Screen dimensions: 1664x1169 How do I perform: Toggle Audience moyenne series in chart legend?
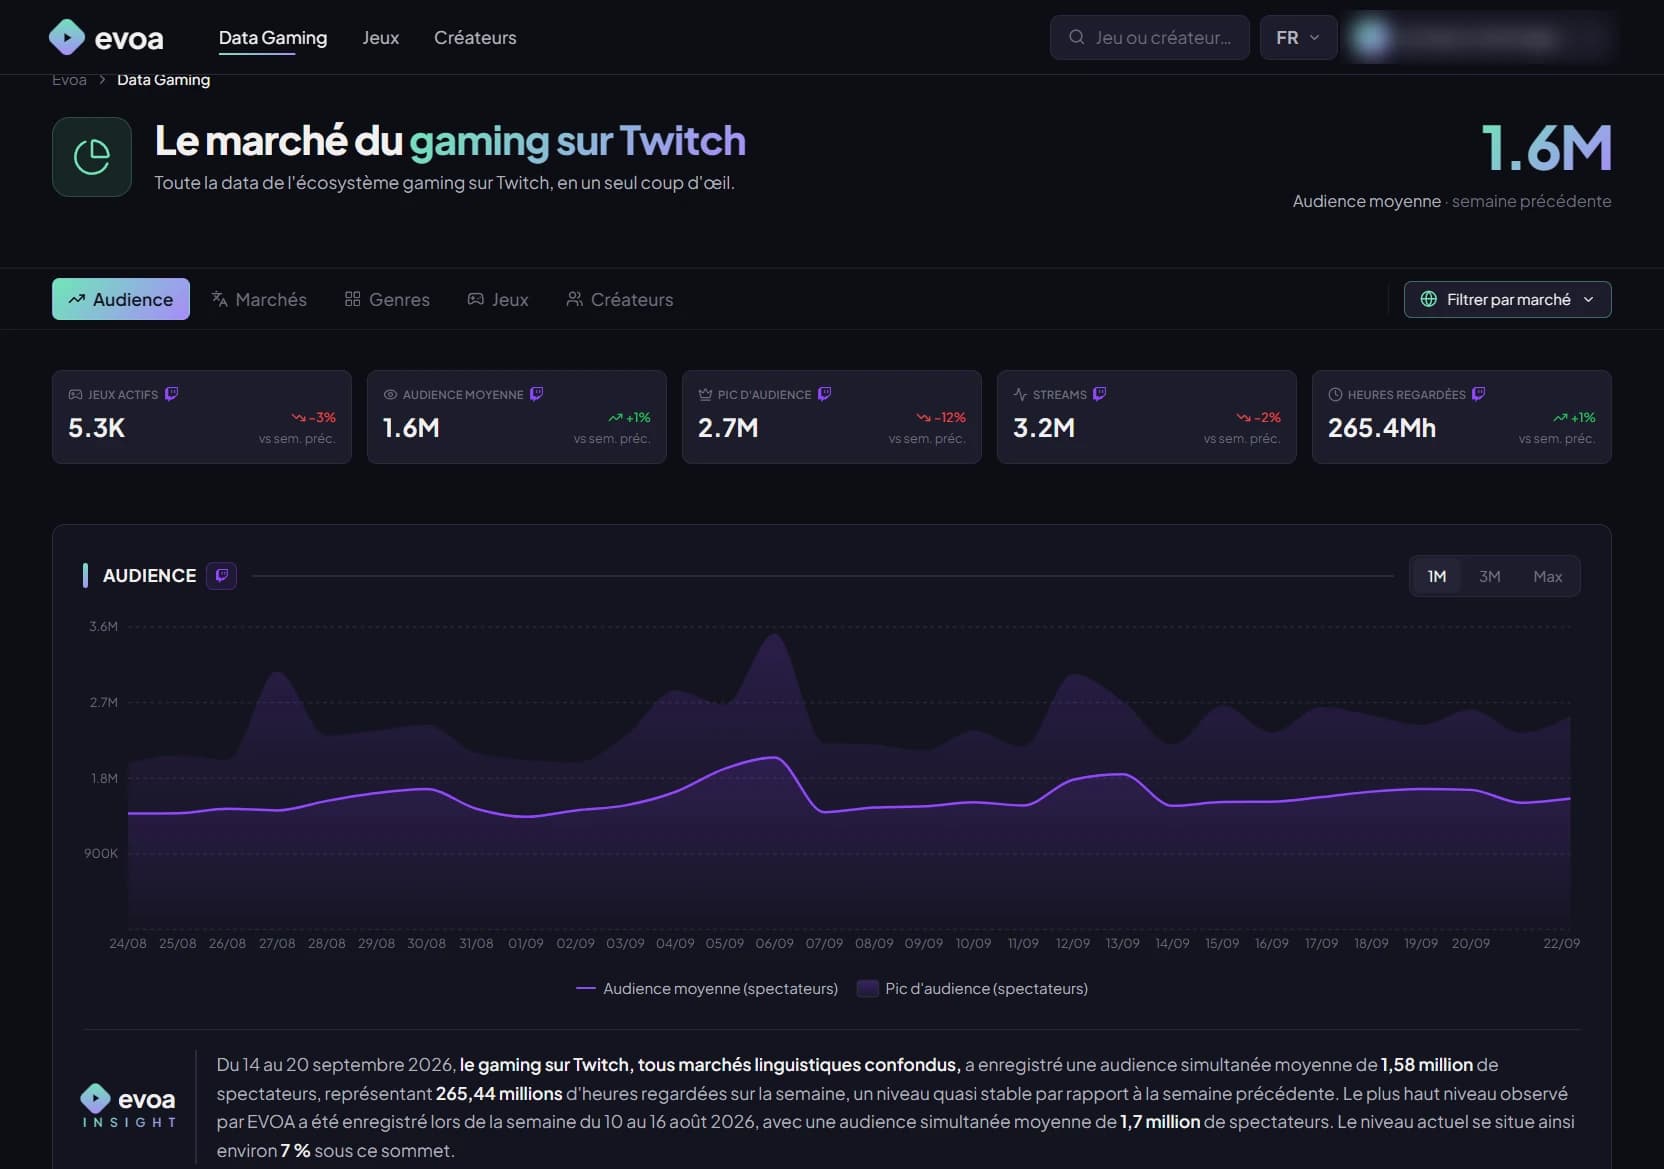point(707,988)
